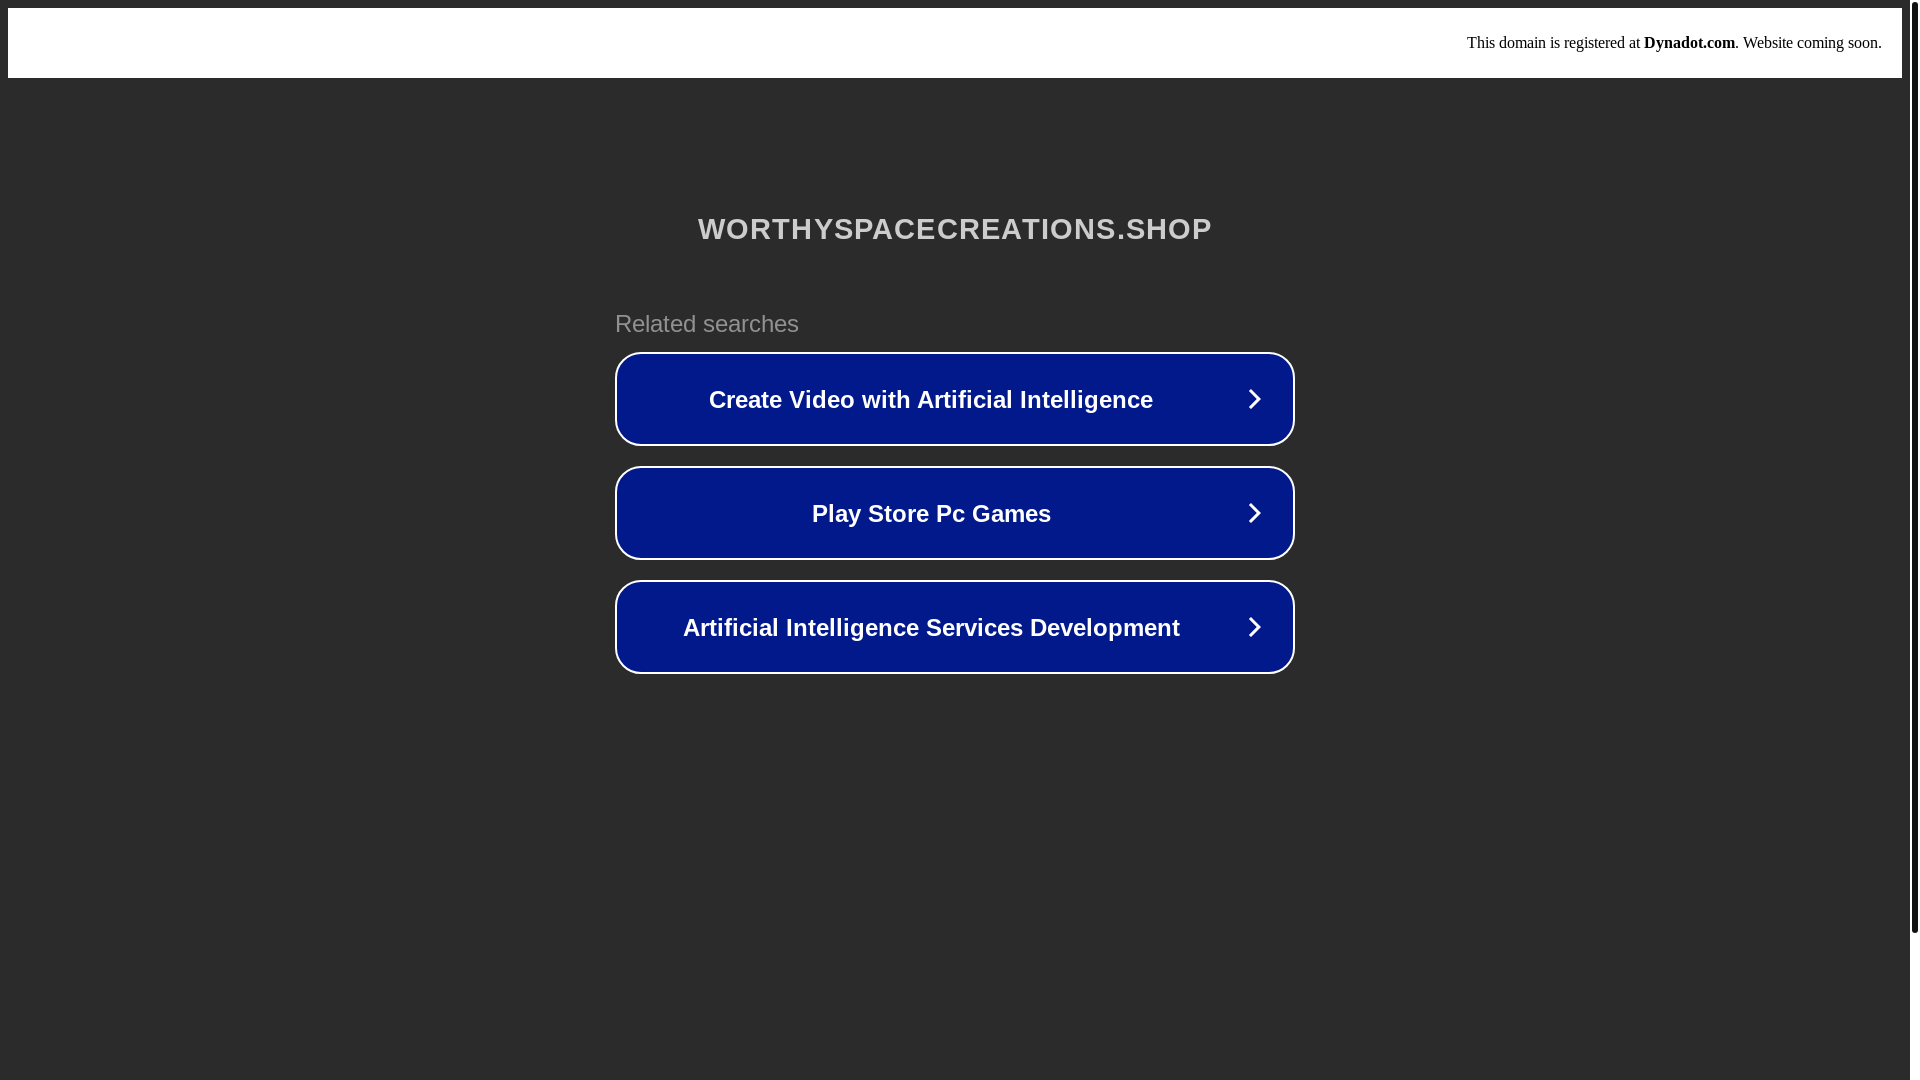1920x1080 pixels.
Task: Click chevron arrow on AI Services Development
Action: pos(1254,627)
